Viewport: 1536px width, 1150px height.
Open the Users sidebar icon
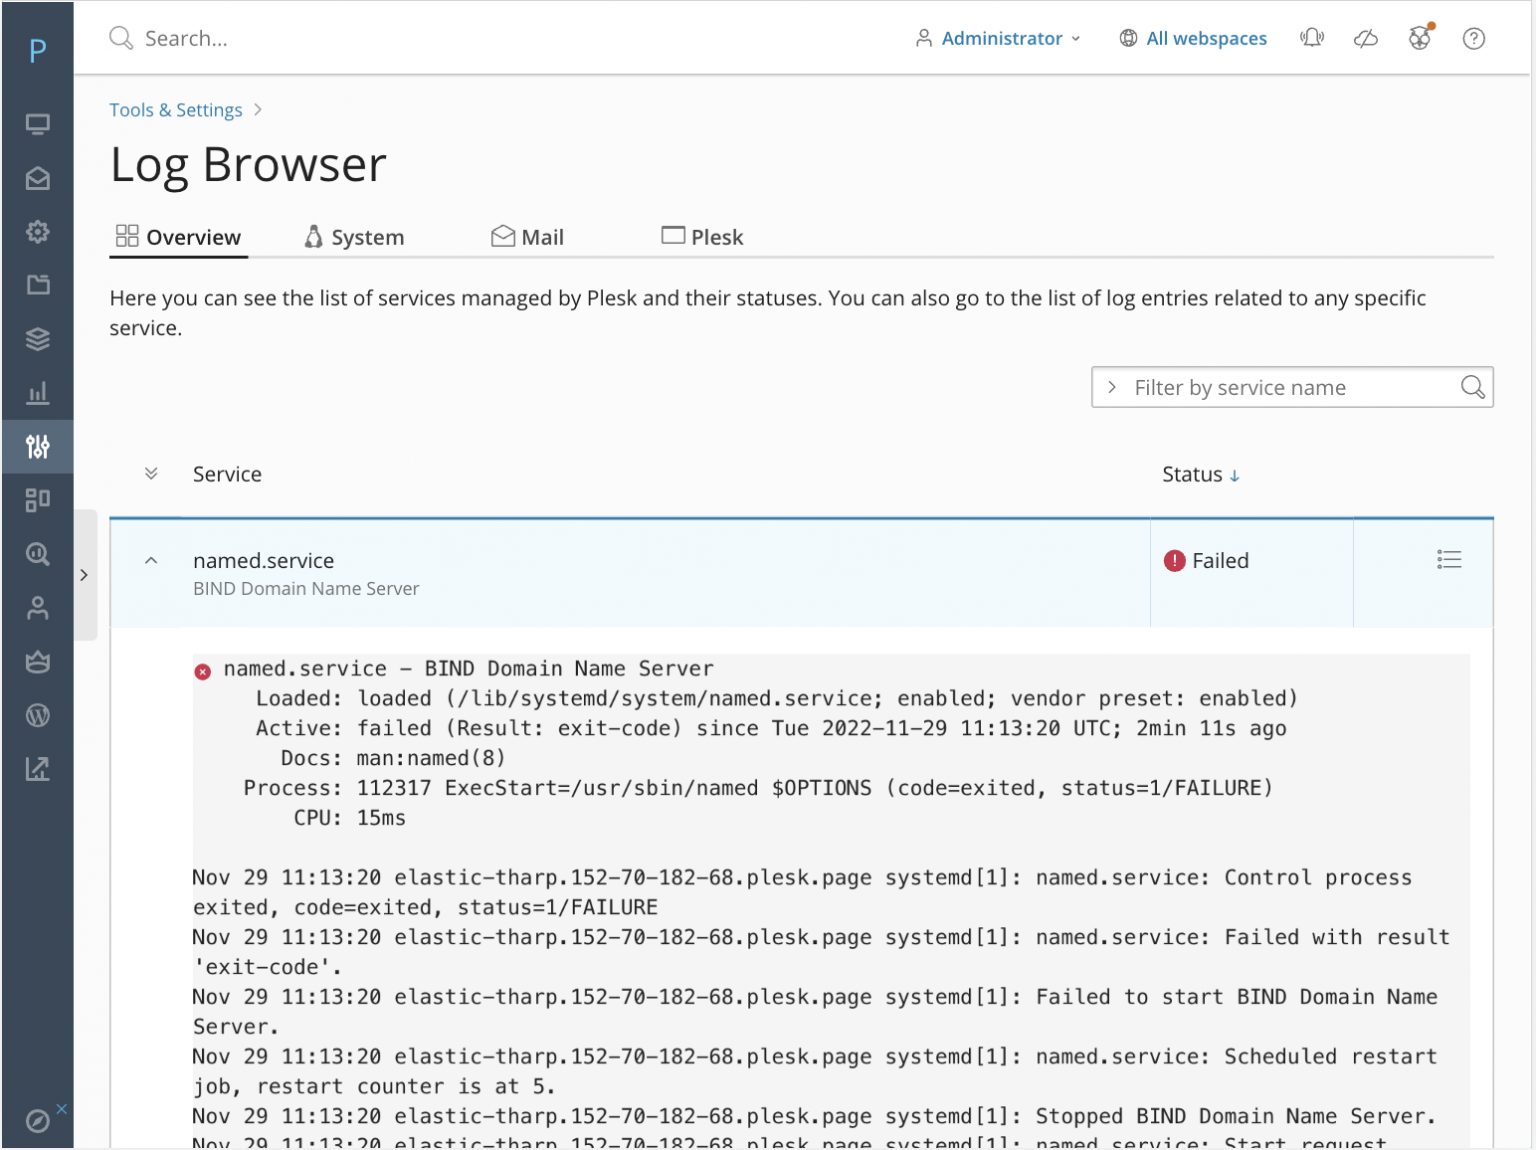[x=37, y=608]
